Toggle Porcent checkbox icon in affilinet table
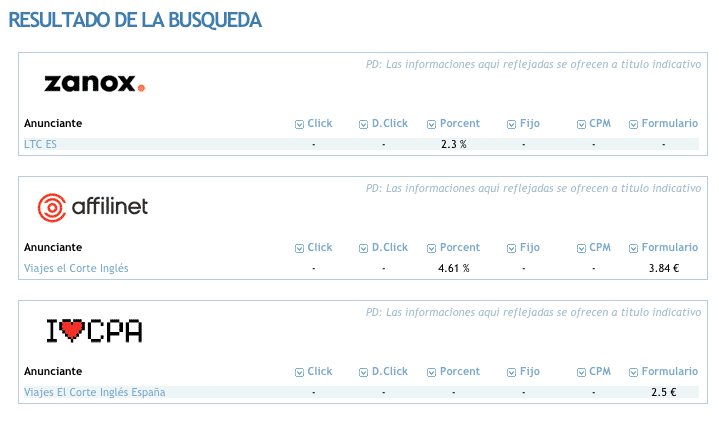The height and width of the screenshot is (421, 719). pyautogui.click(x=431, y=248)
